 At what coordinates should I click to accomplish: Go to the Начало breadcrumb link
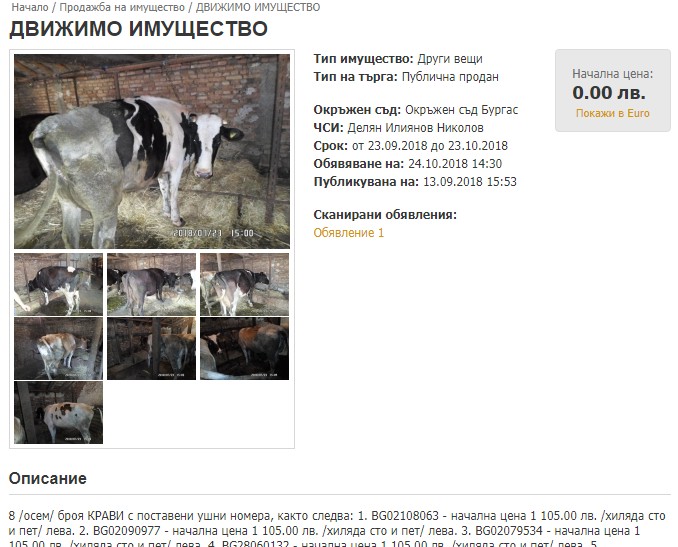coord(30,7)
